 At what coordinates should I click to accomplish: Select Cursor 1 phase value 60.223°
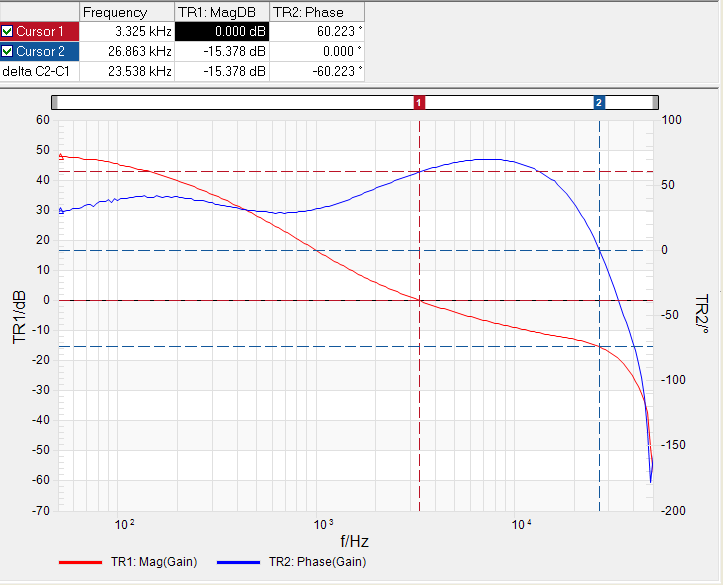pos(317,31)
